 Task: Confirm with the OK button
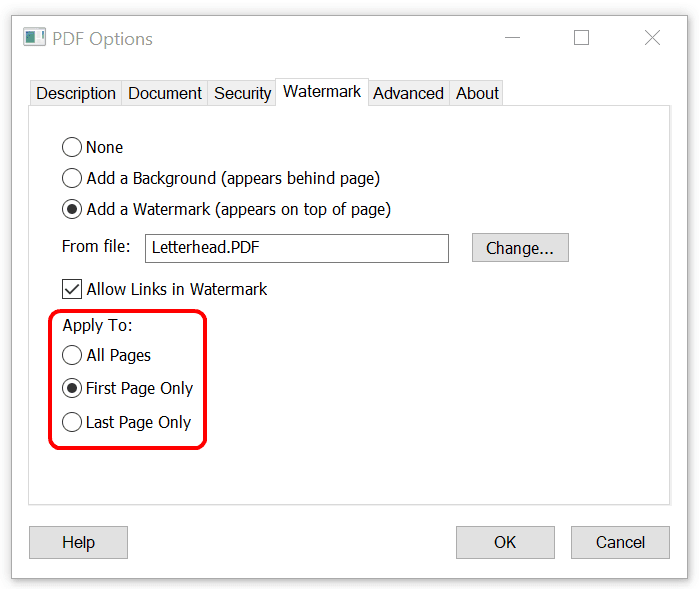(x=505, y=542)
